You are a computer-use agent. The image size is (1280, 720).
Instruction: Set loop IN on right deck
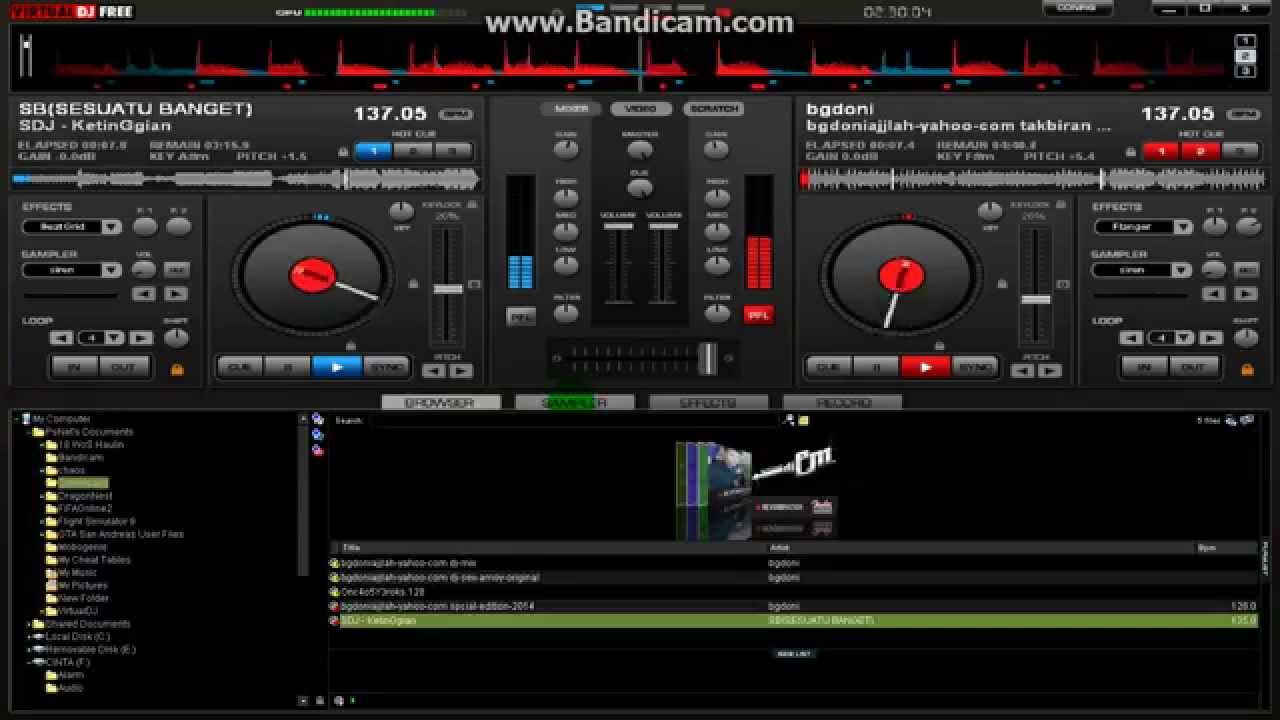pyautogui.click(x=1145, y=367)
